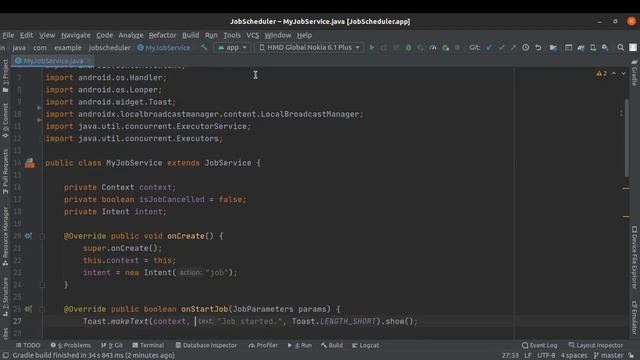
Task: Open the Pull Requests tool window
Action: [x=5, y=171]
